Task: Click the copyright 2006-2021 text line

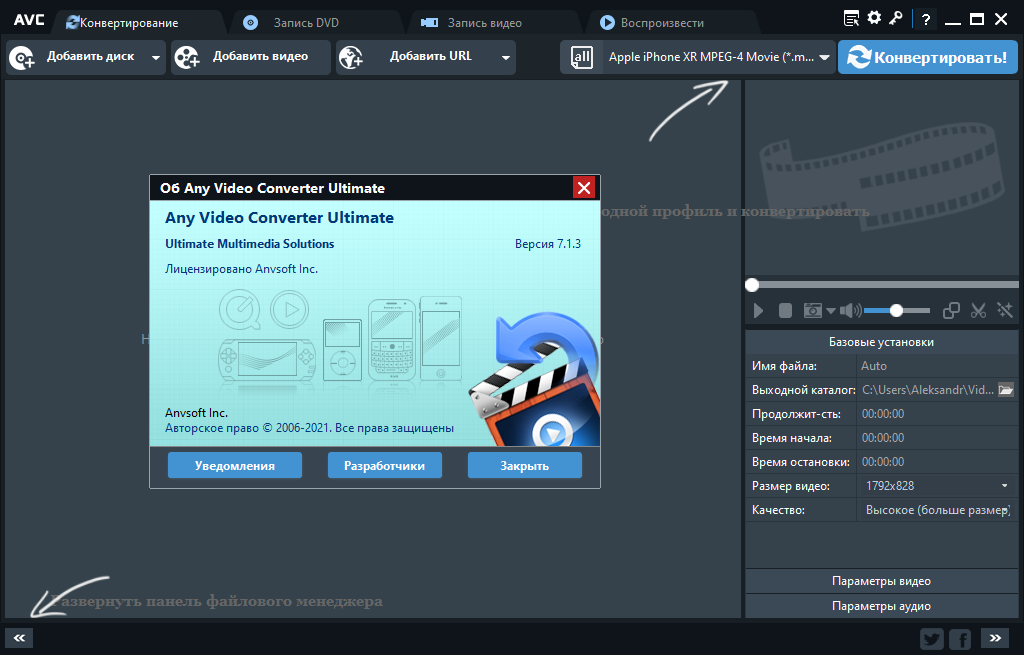Action: pyautogui.click(x=310, y=428)
